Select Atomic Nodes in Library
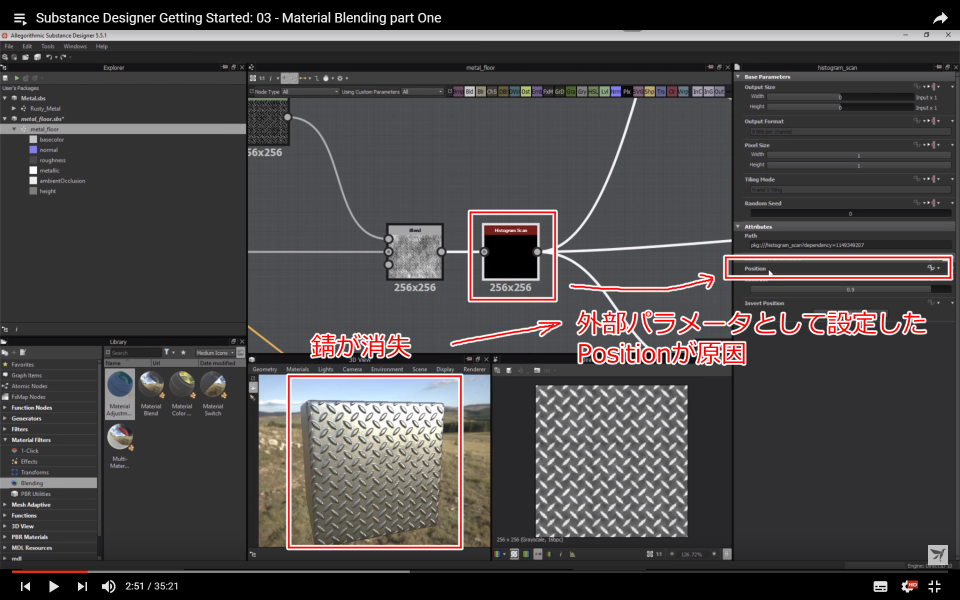Image resolution: width=960 pixels, height=600 pixels. coord(29,386)
